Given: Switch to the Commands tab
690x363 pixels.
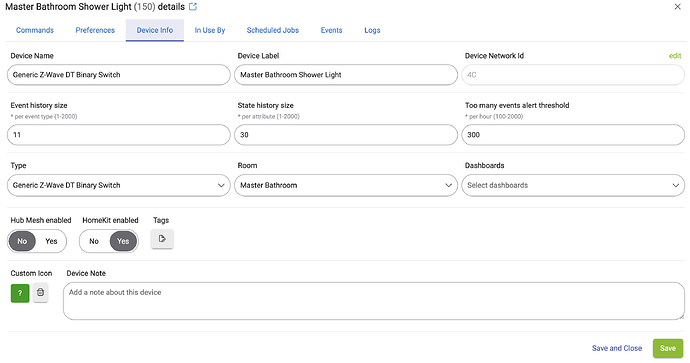Looking at the screenshot, I should (x=35, y=30).
